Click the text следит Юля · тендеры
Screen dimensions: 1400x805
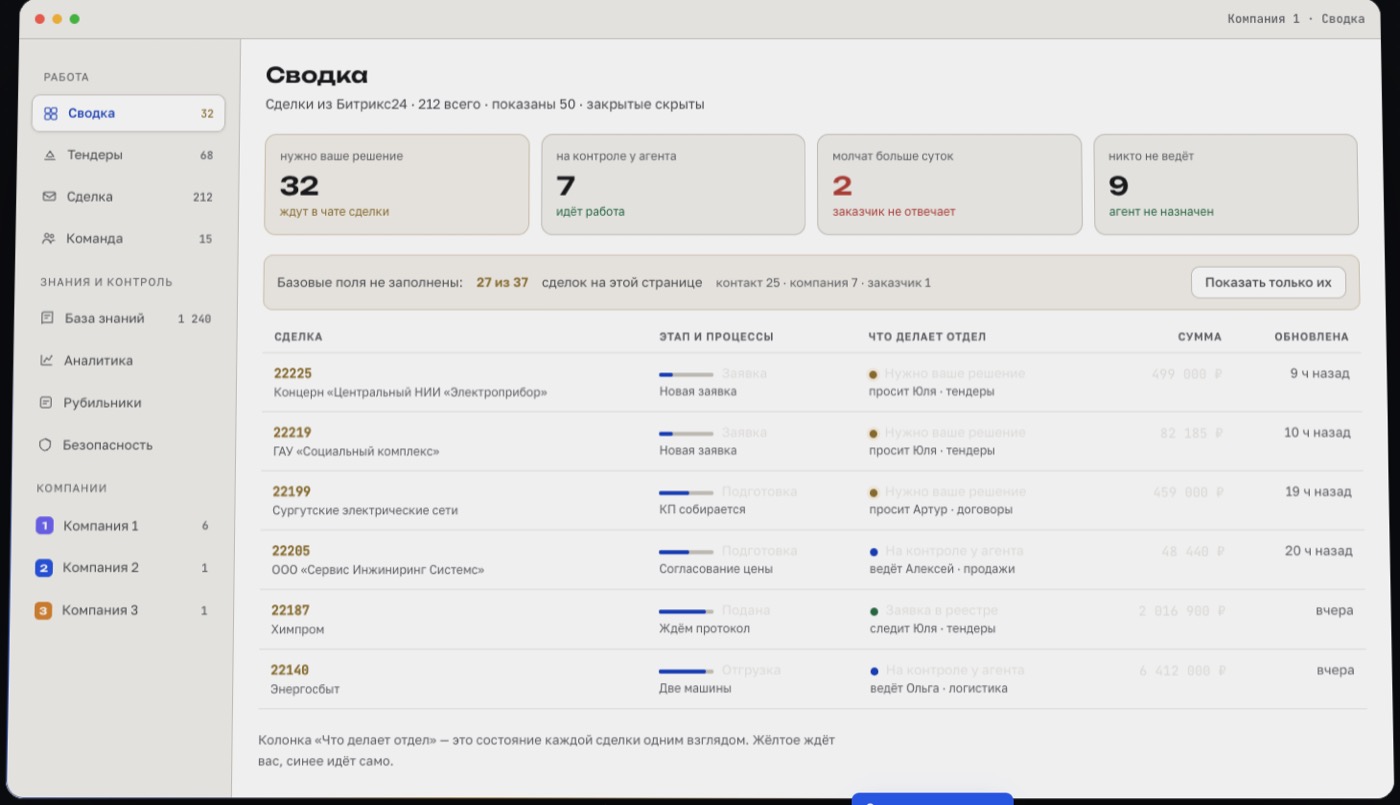[x=933, y=629]
